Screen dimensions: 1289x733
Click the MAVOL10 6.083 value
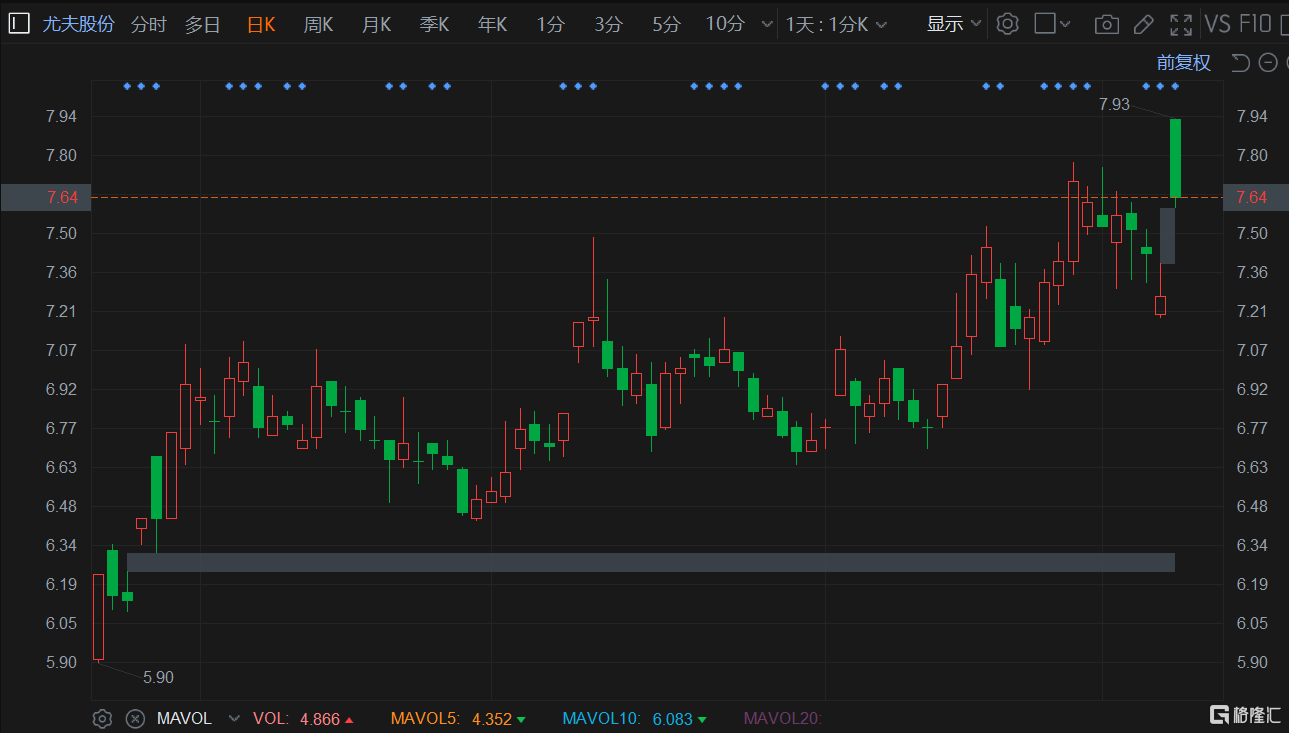[673, 719]
